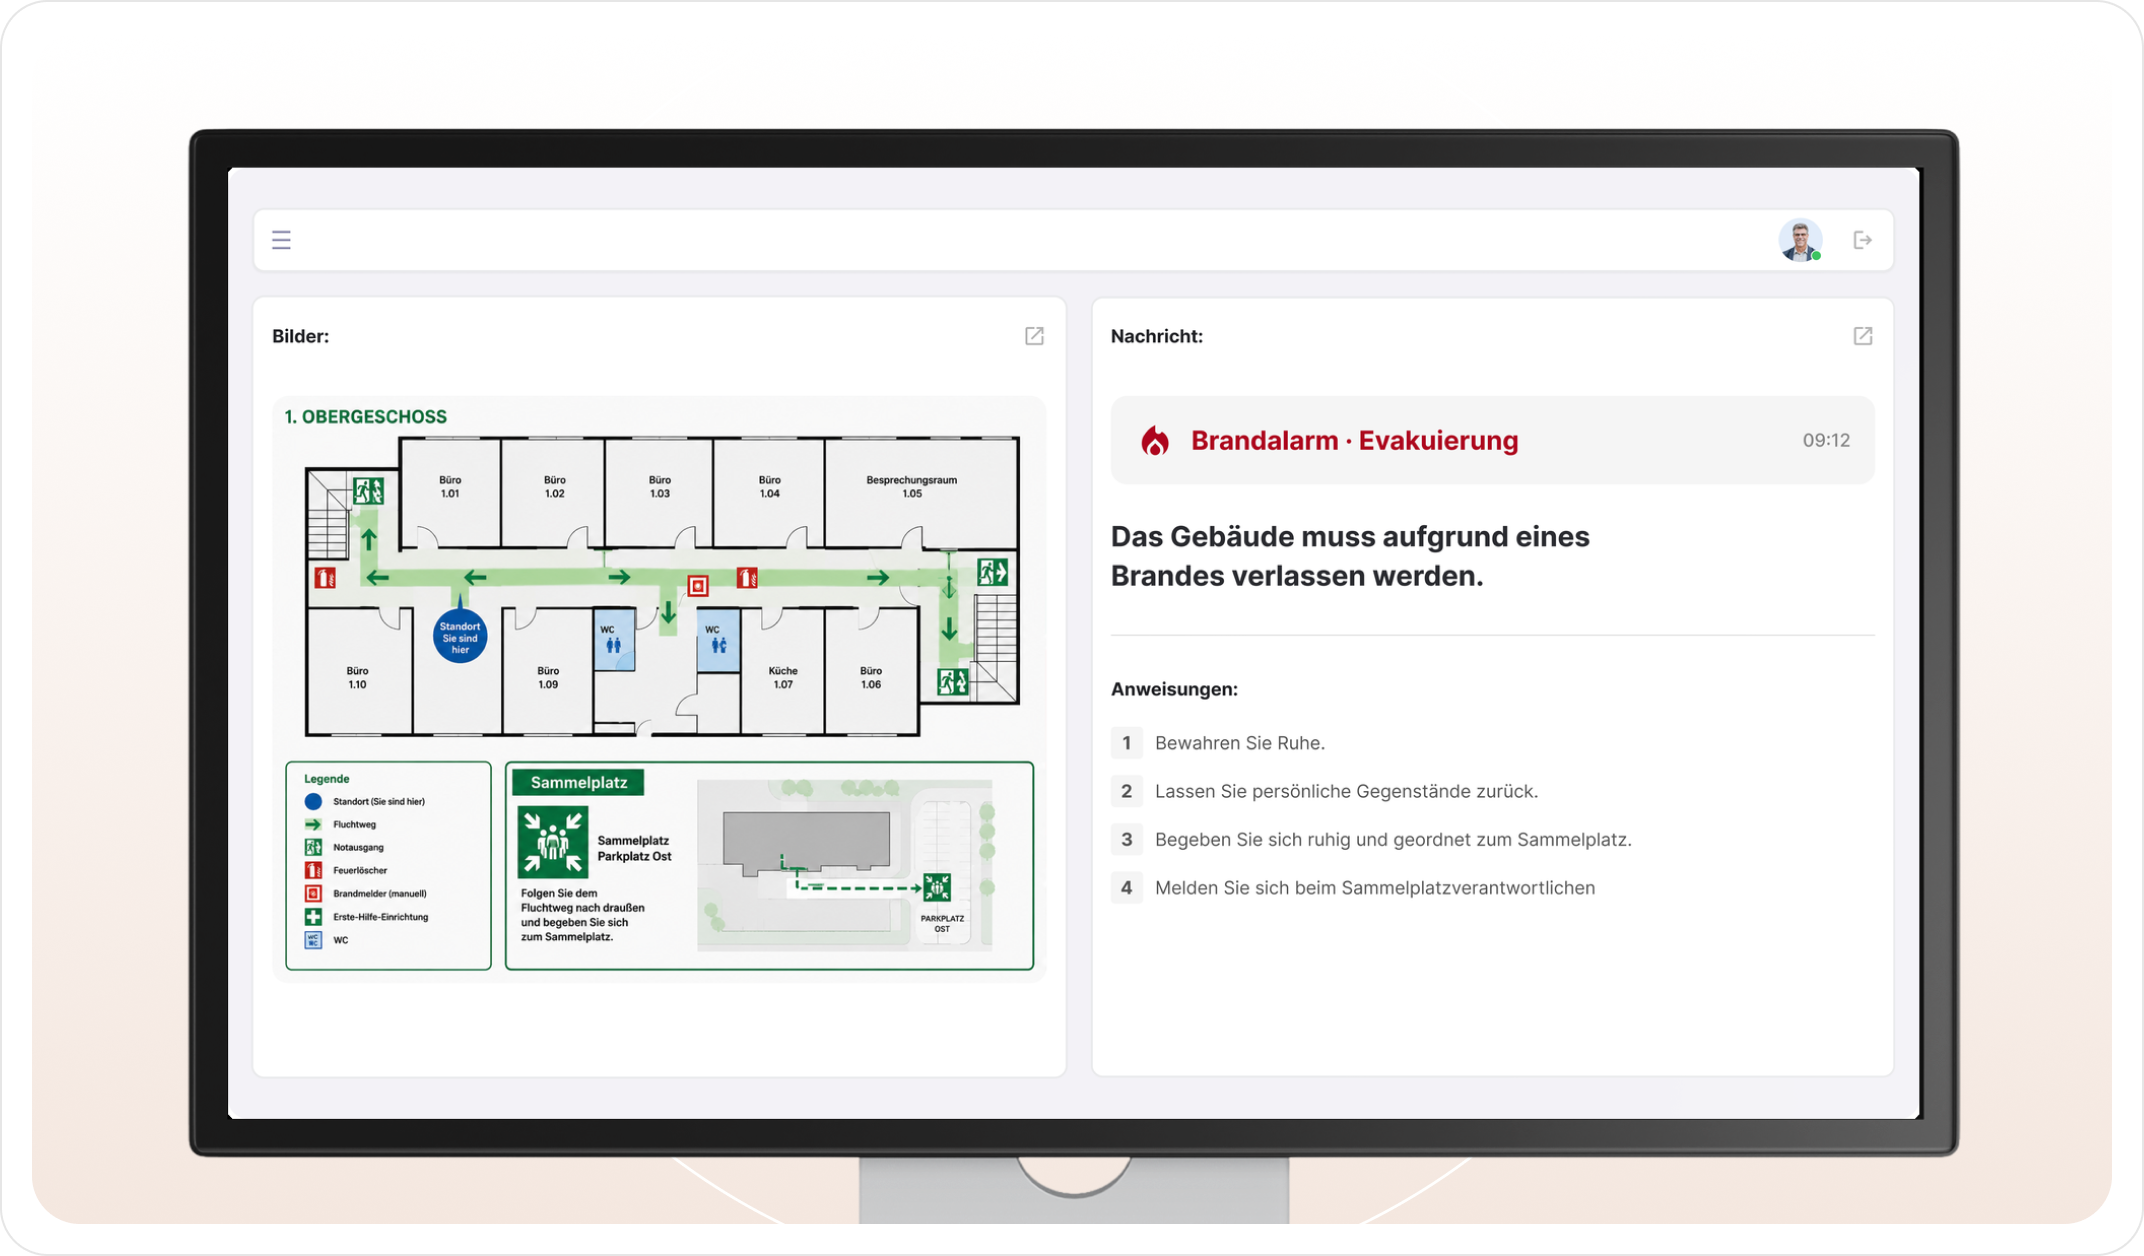Click the 'PARKPLATZ OST' label on the site map

click(x=942, y=923)
